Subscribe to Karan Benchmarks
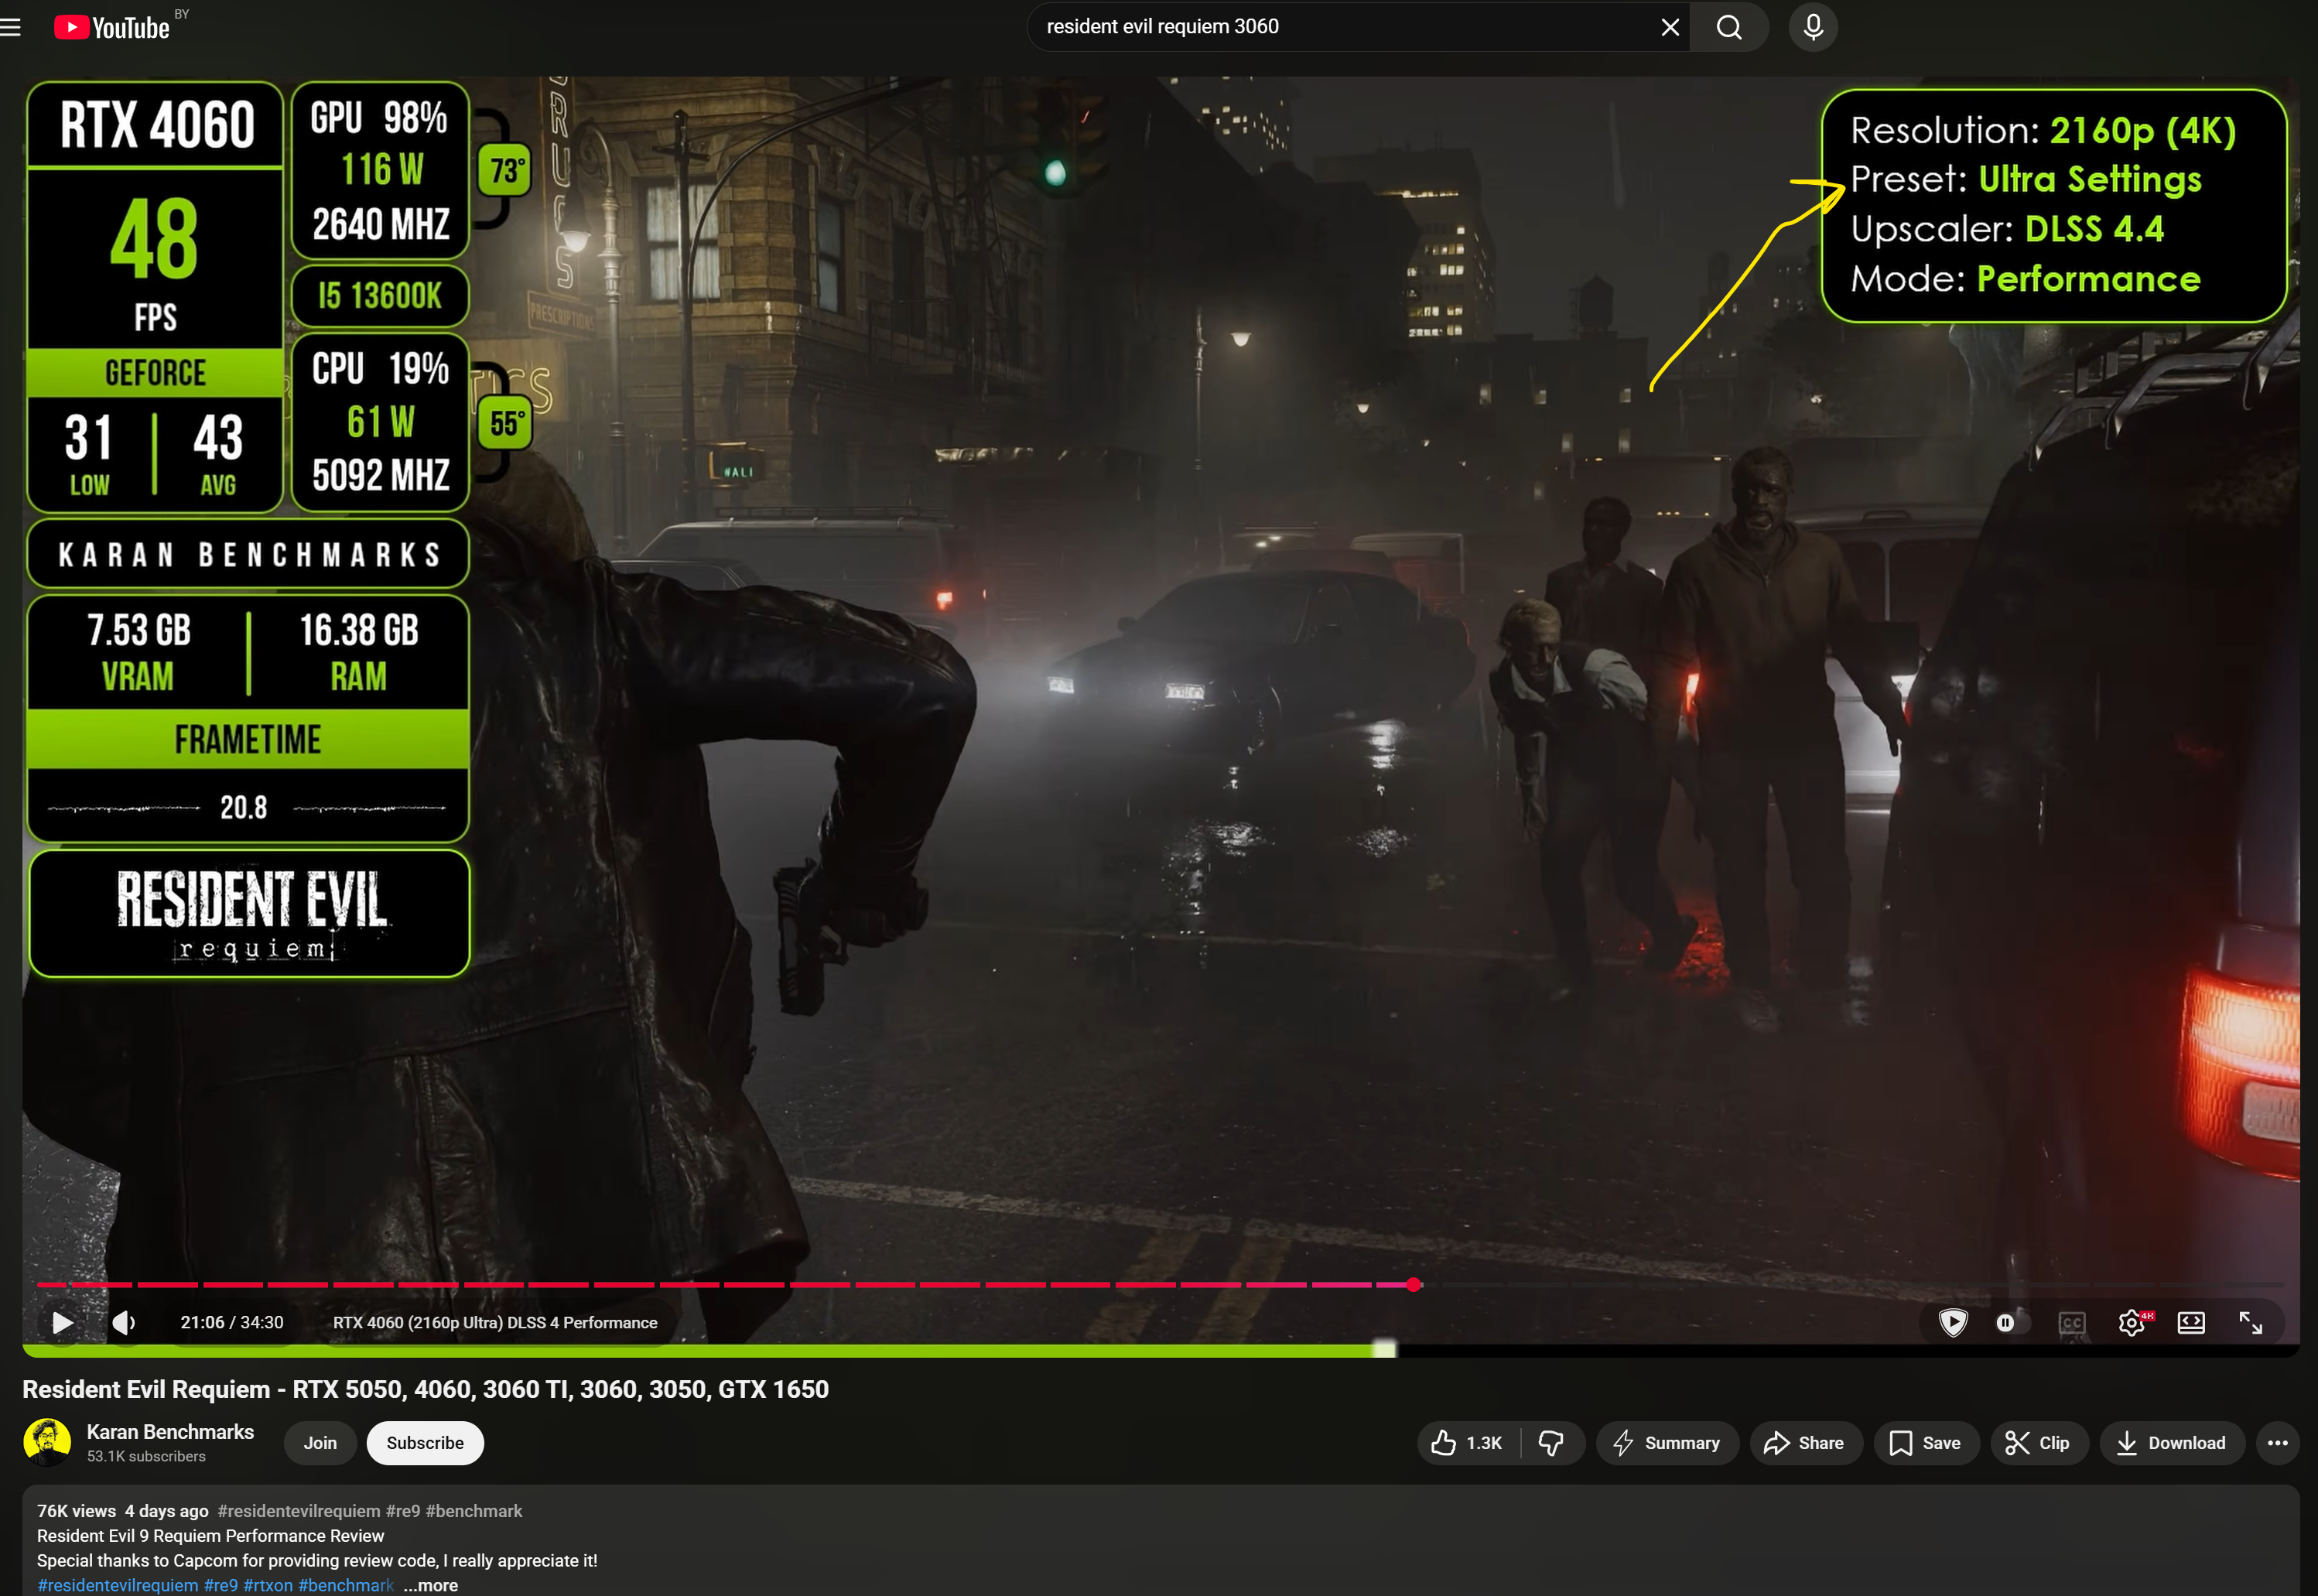 tap(425, 1442)
